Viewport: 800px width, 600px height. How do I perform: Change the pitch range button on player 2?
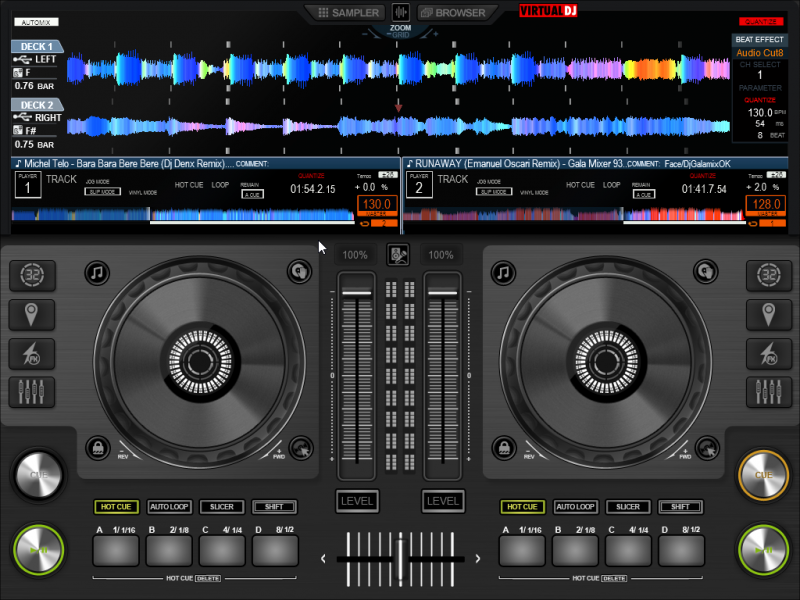(776, 175)
